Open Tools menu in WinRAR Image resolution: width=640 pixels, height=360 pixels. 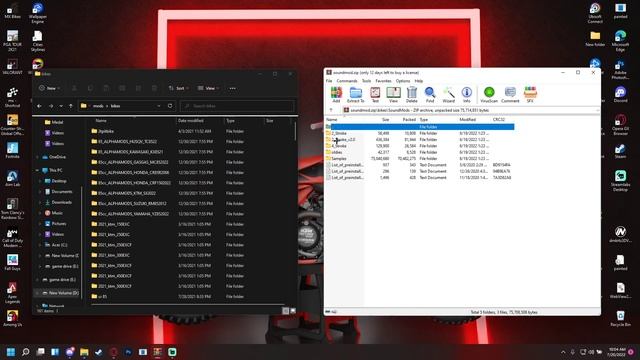367,81
